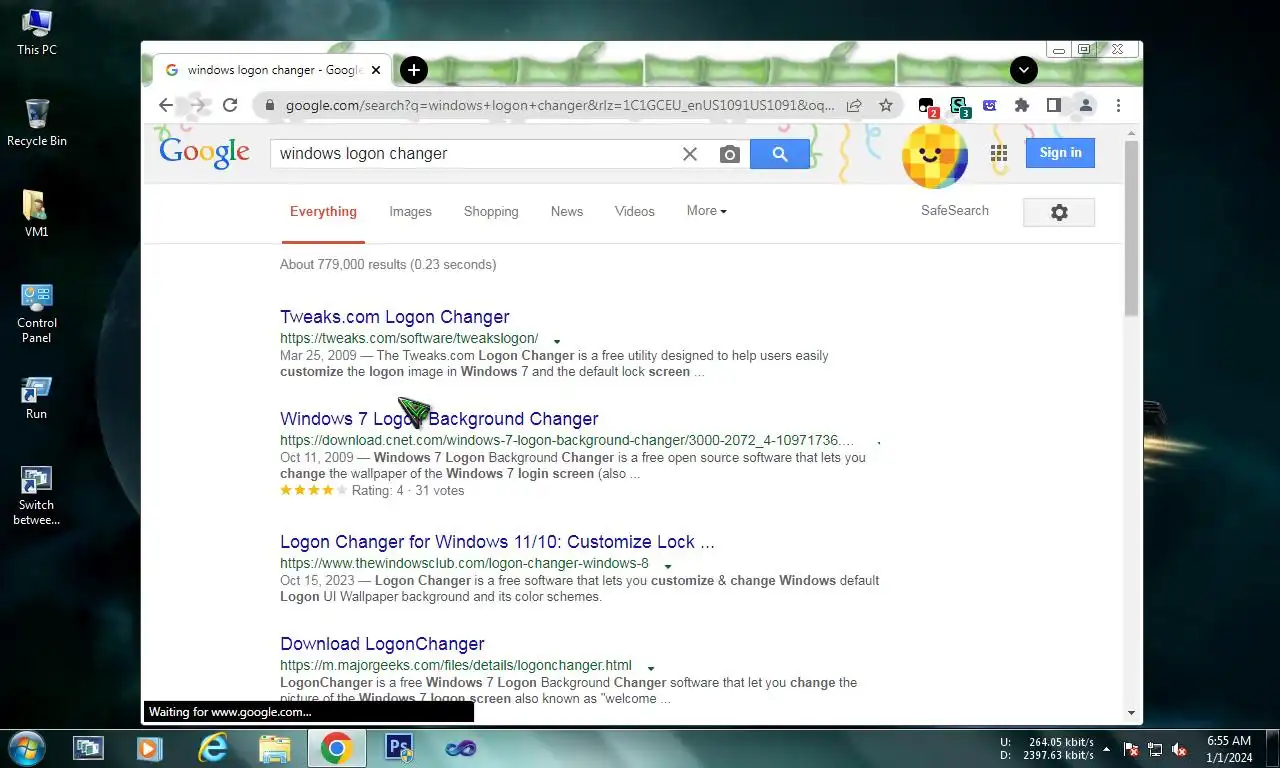Go back to the previous page
This screenshot has width=1280, height=768.
tap(166, 105)
